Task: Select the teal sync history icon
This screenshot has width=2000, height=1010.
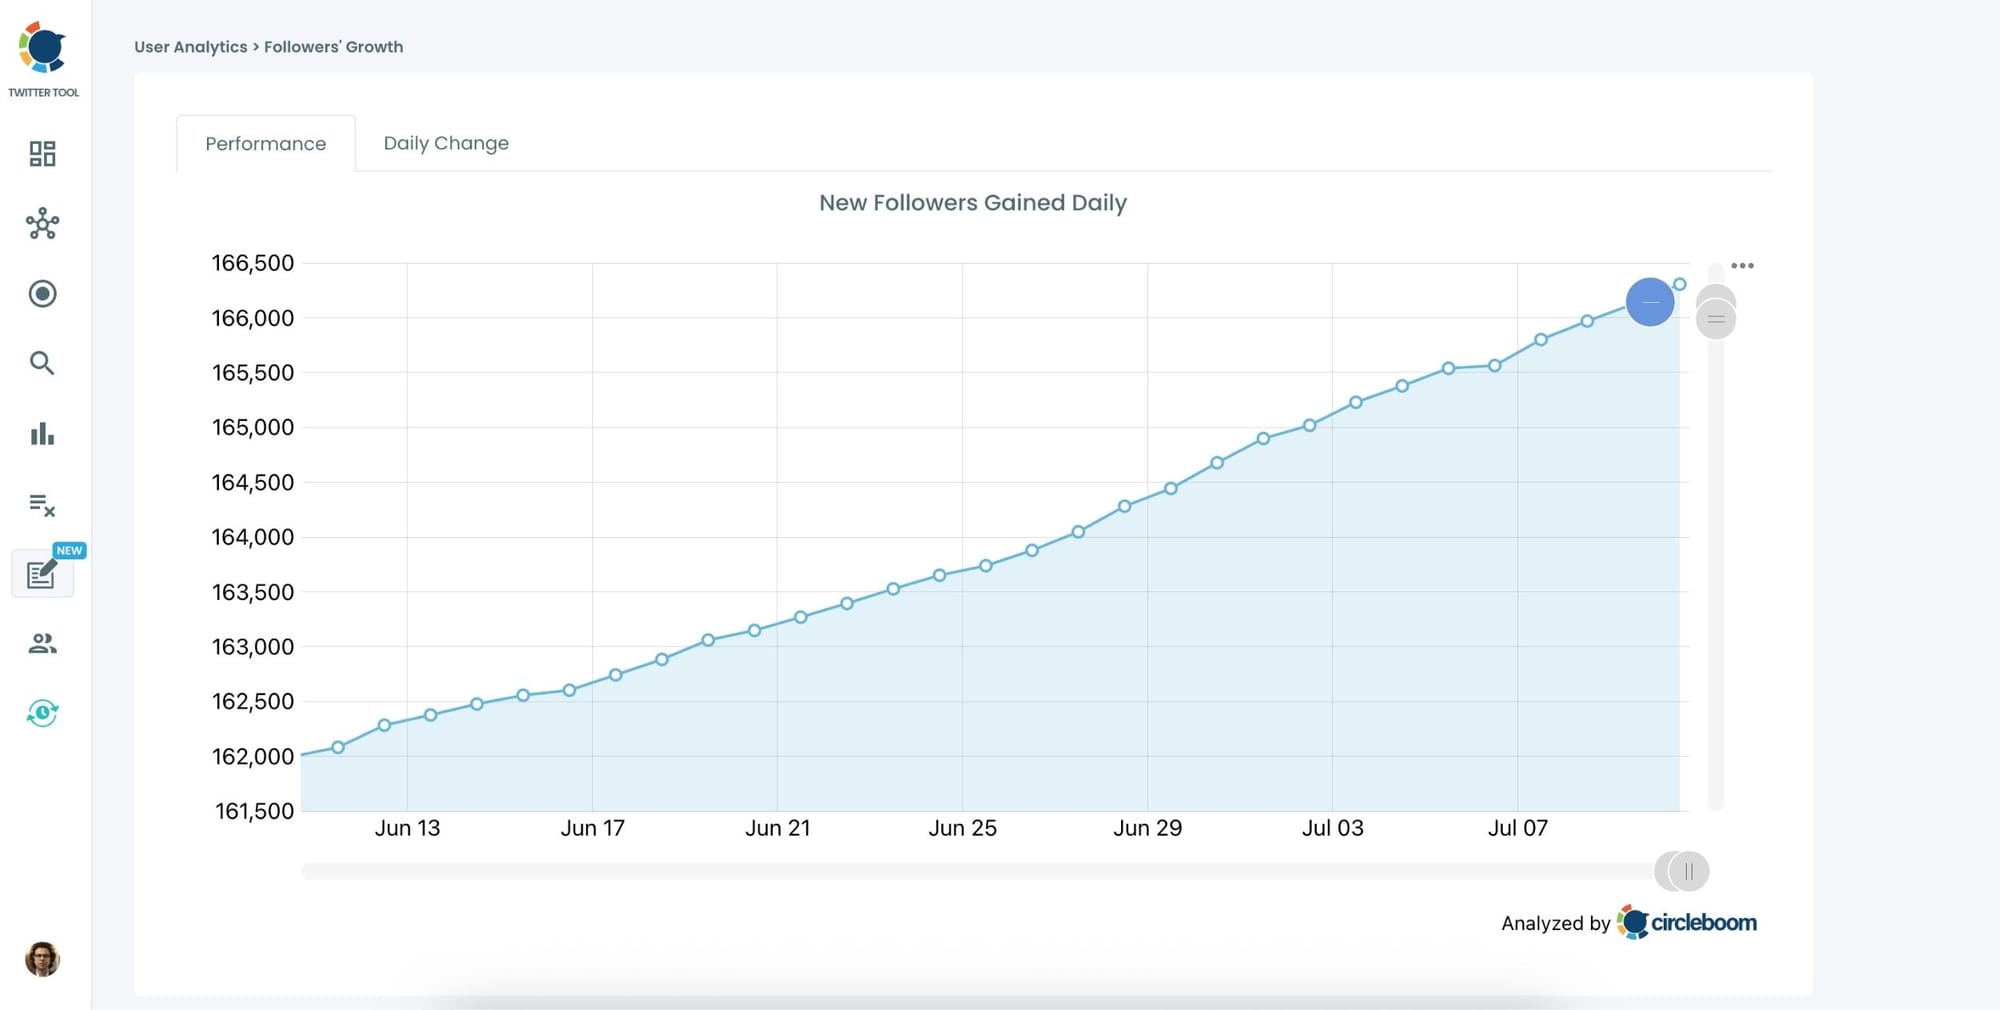Action: click(x=42, y=714)
